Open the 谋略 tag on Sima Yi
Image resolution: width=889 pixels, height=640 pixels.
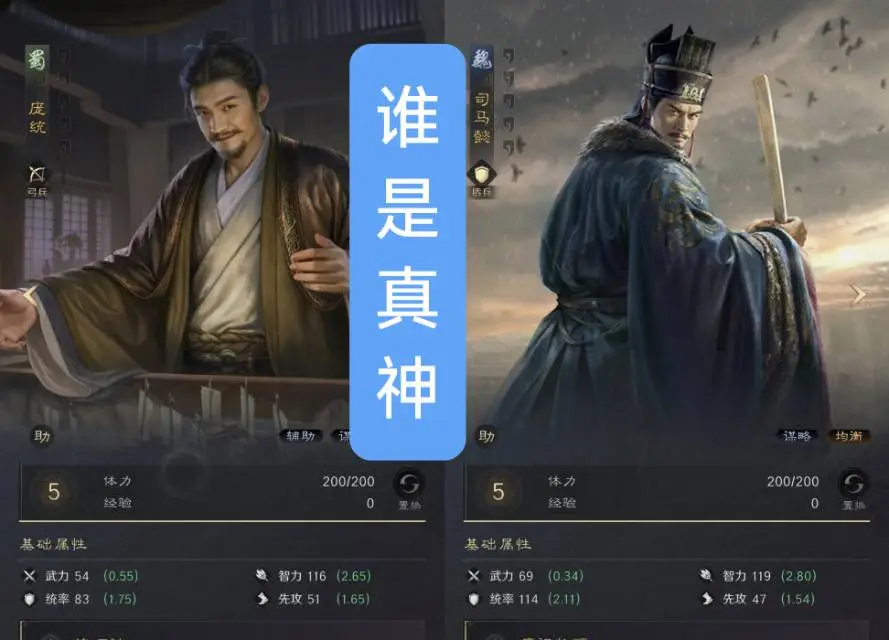coord(797,436)
